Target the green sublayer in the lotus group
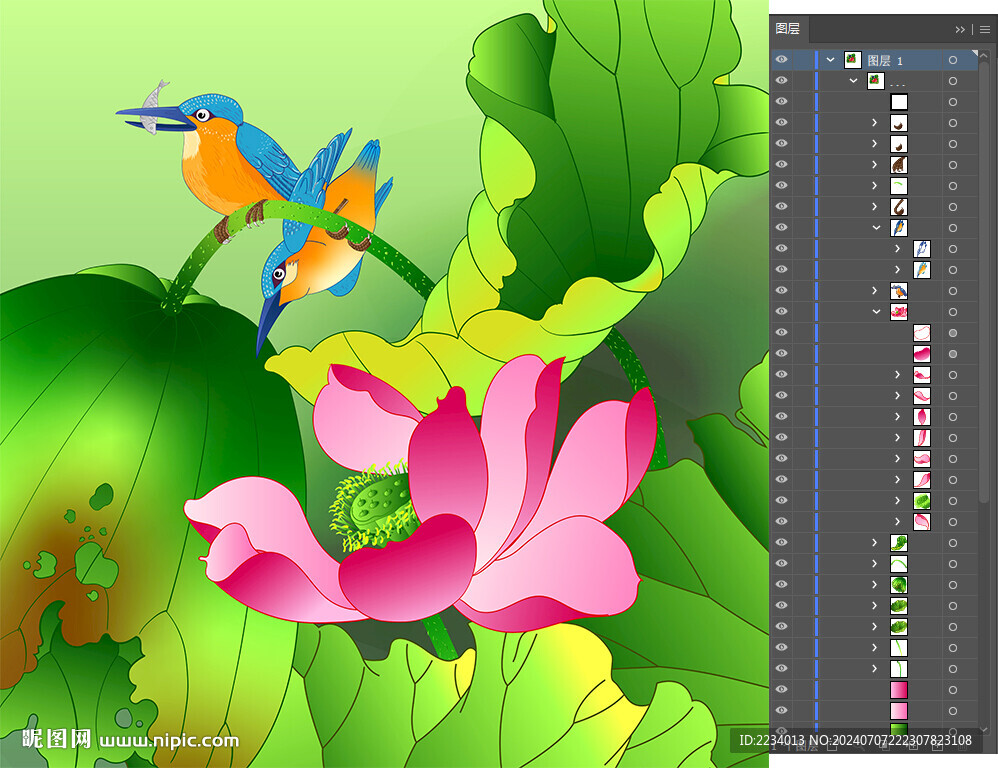This screenshot has width=998, height=768. pos(953,501)
